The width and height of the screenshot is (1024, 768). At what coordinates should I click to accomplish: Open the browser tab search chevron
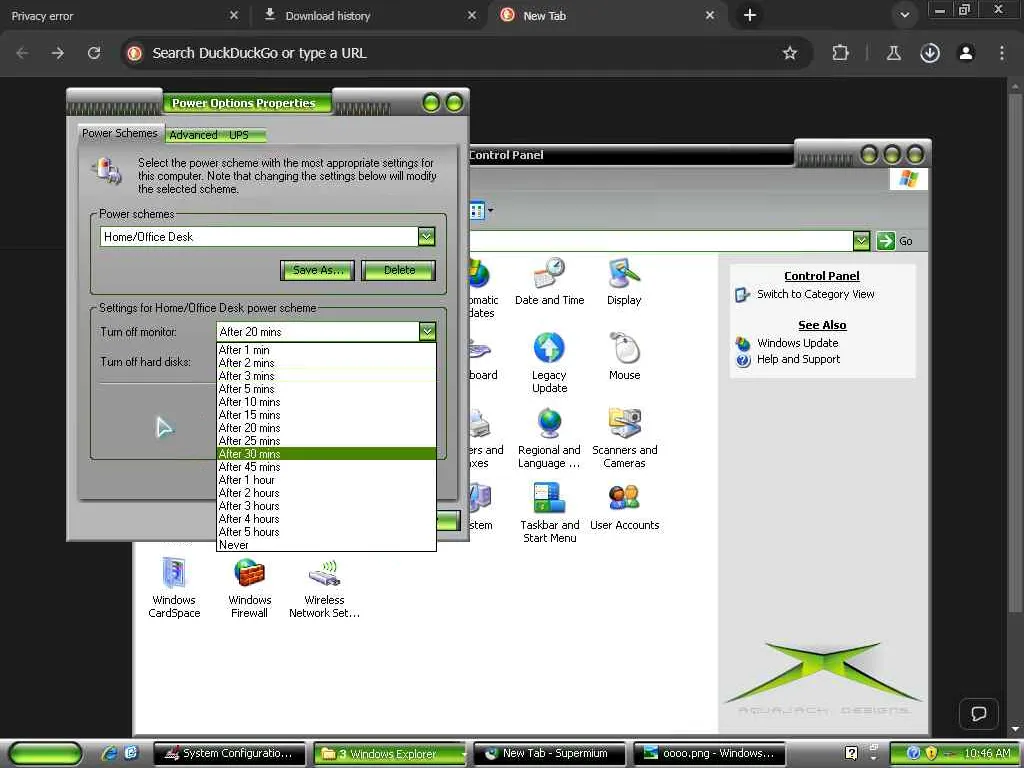tap(904, 15)
